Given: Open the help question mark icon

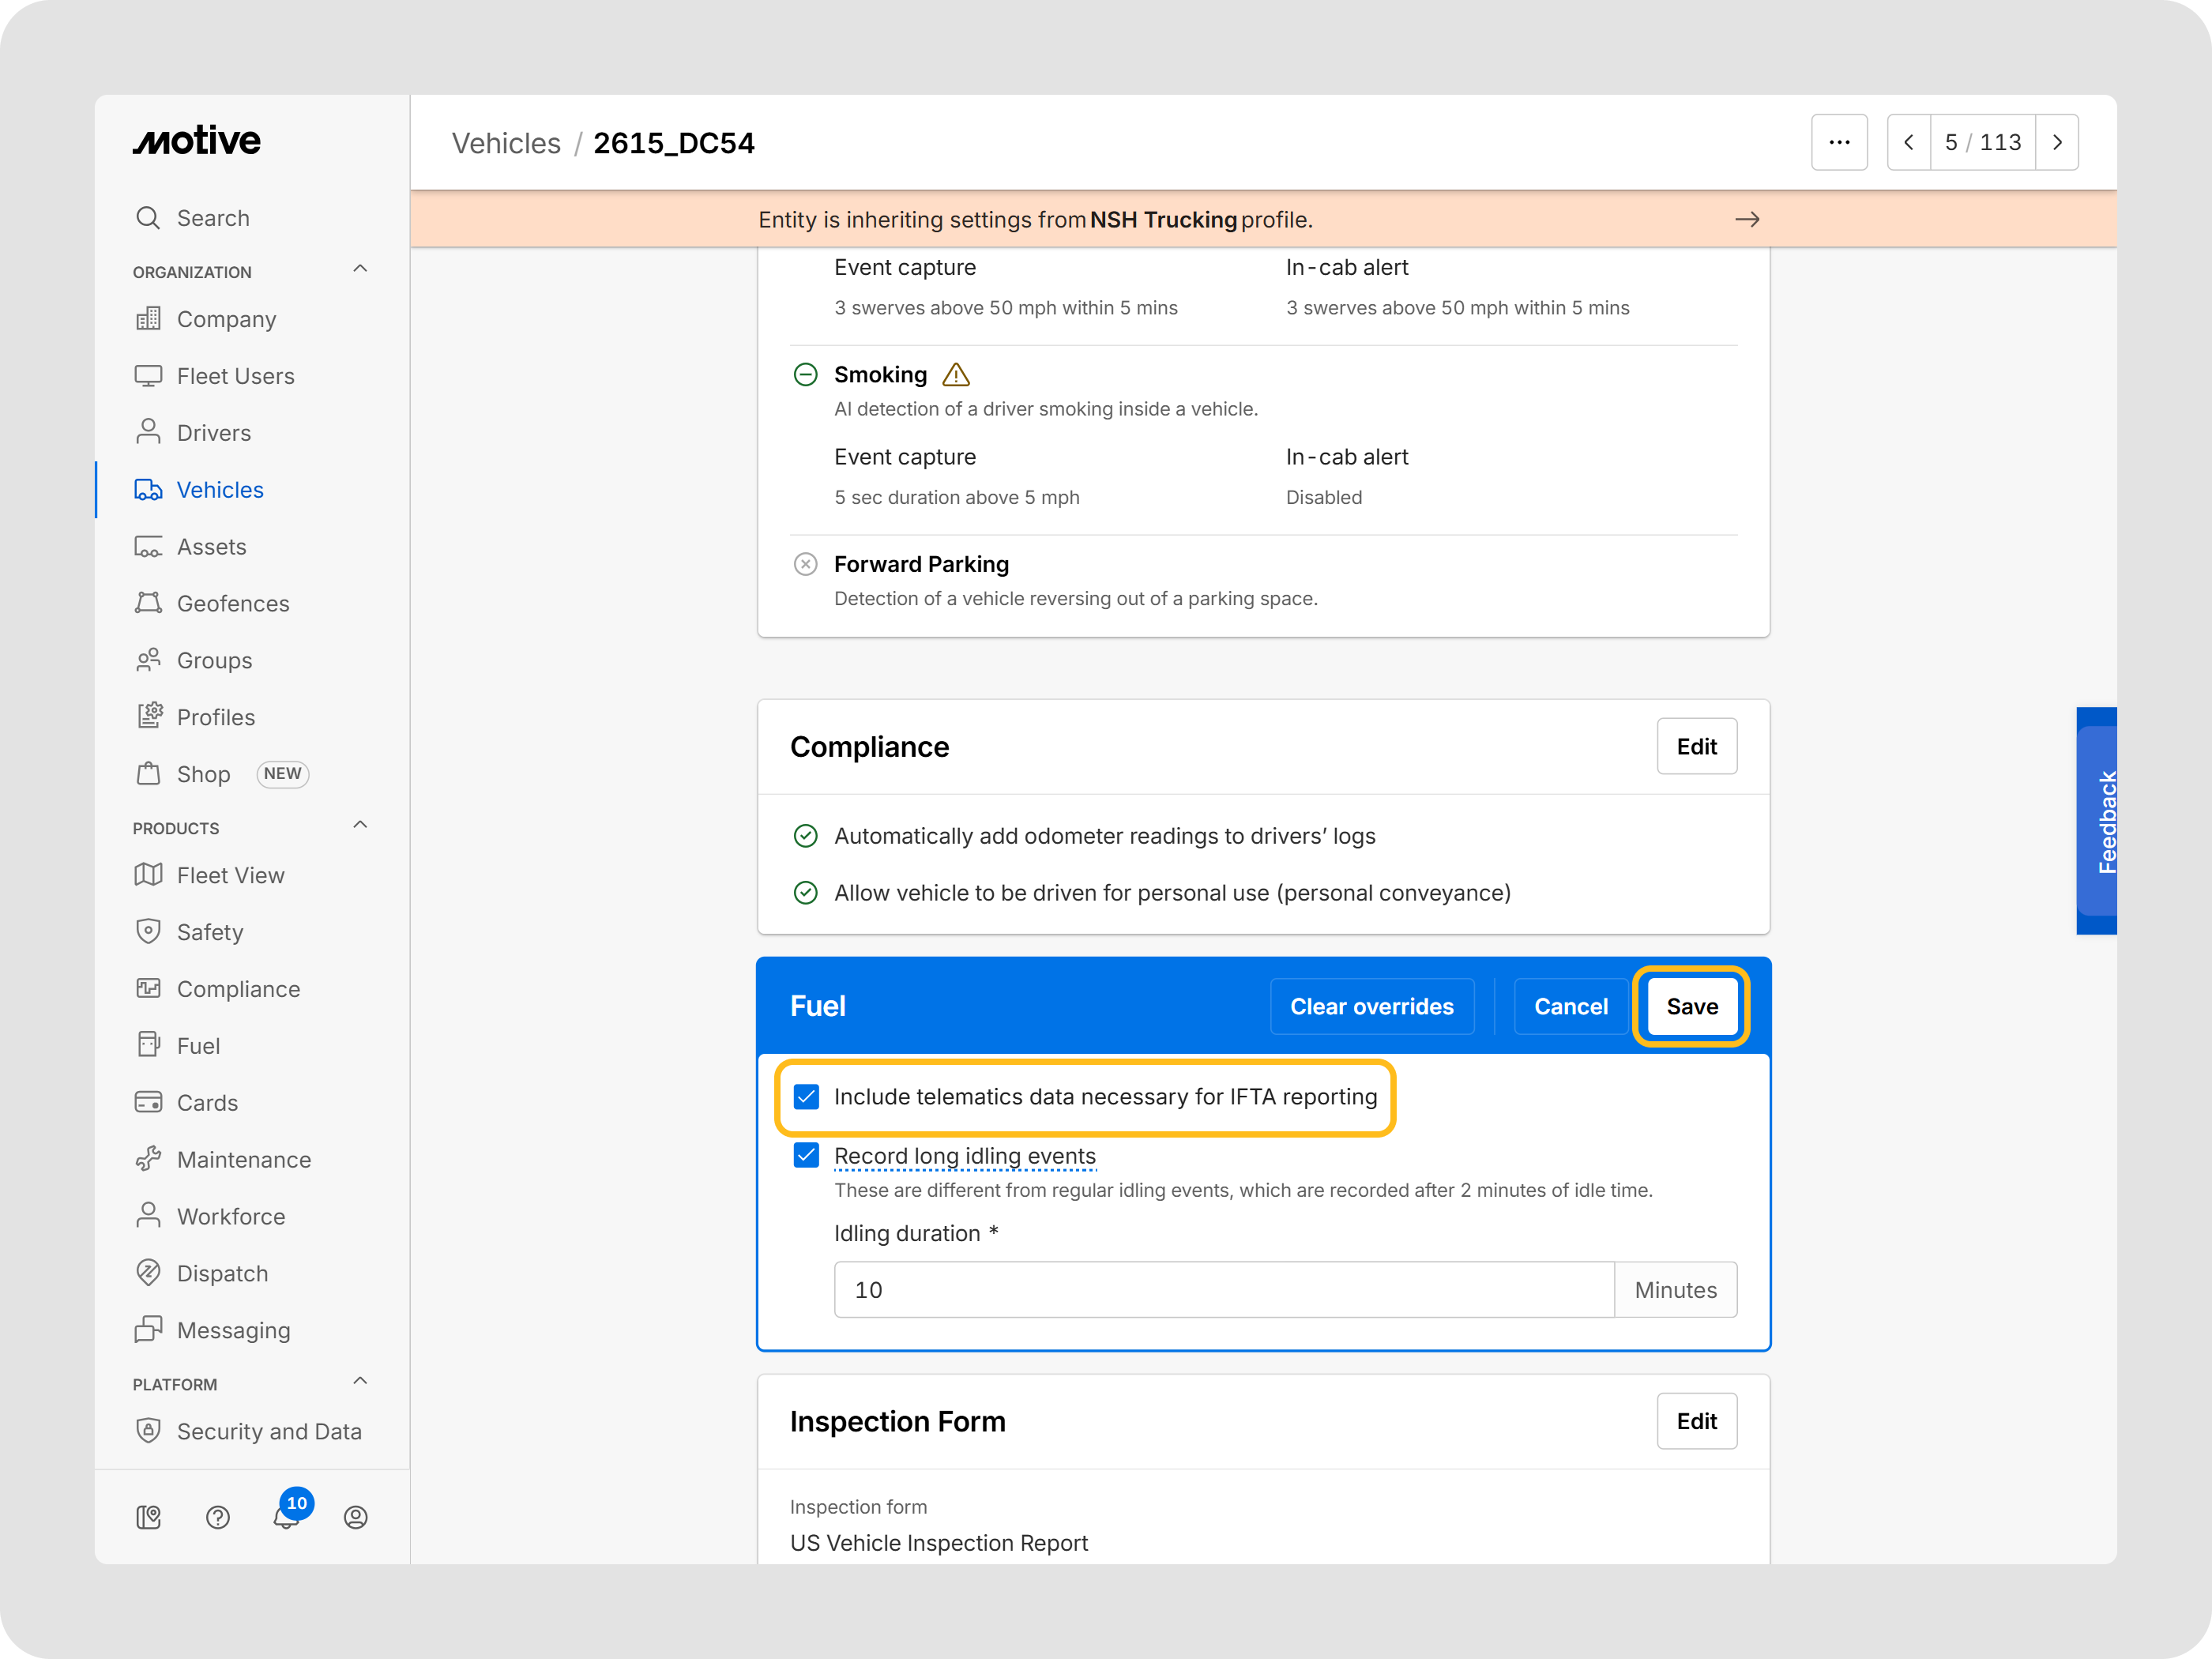Looking at the screenshot, I should click(x=217, y=1517).
